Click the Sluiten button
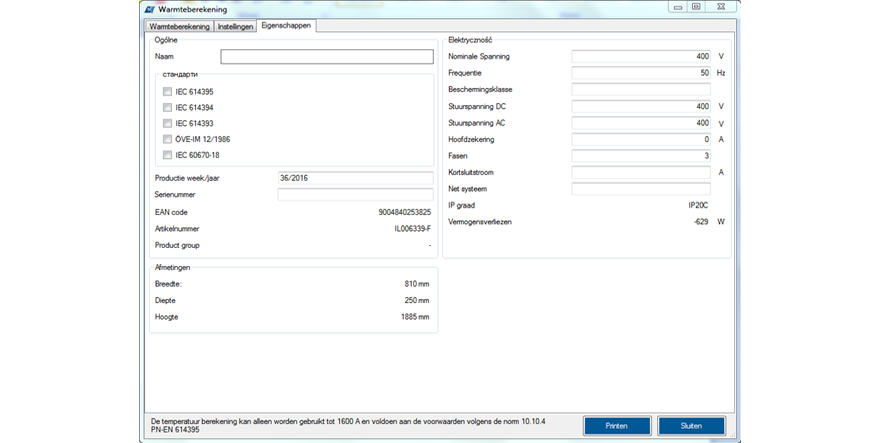Image resolution: width=880 pixels, height=443 pixels. (x=691, y=426)
